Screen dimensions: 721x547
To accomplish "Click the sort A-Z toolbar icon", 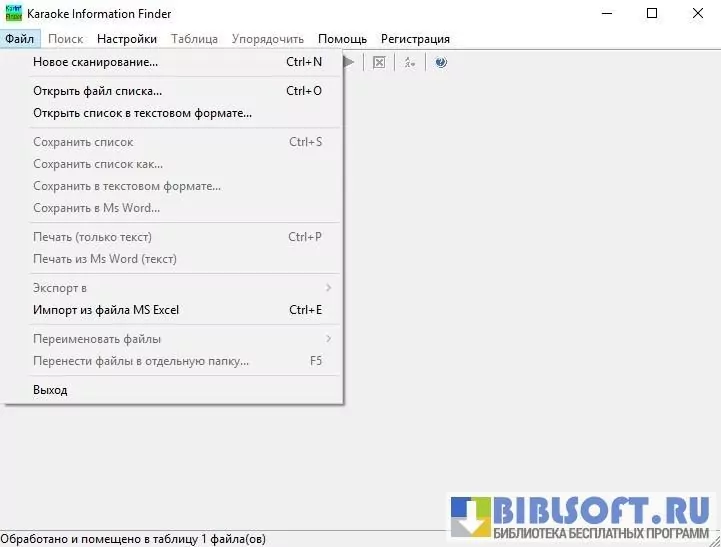I will point(410,62).
